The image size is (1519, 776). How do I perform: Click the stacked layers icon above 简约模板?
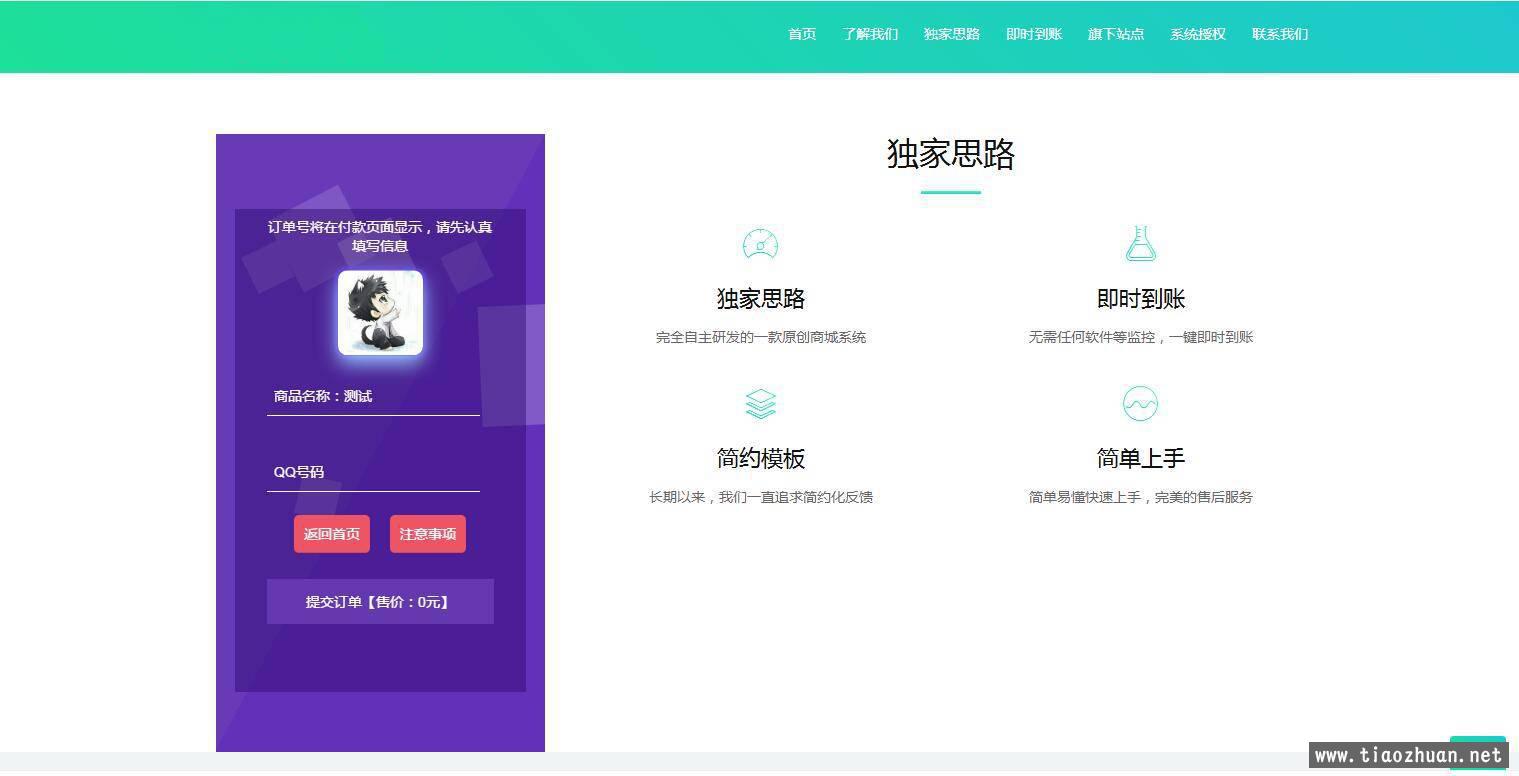click(760, 404)
